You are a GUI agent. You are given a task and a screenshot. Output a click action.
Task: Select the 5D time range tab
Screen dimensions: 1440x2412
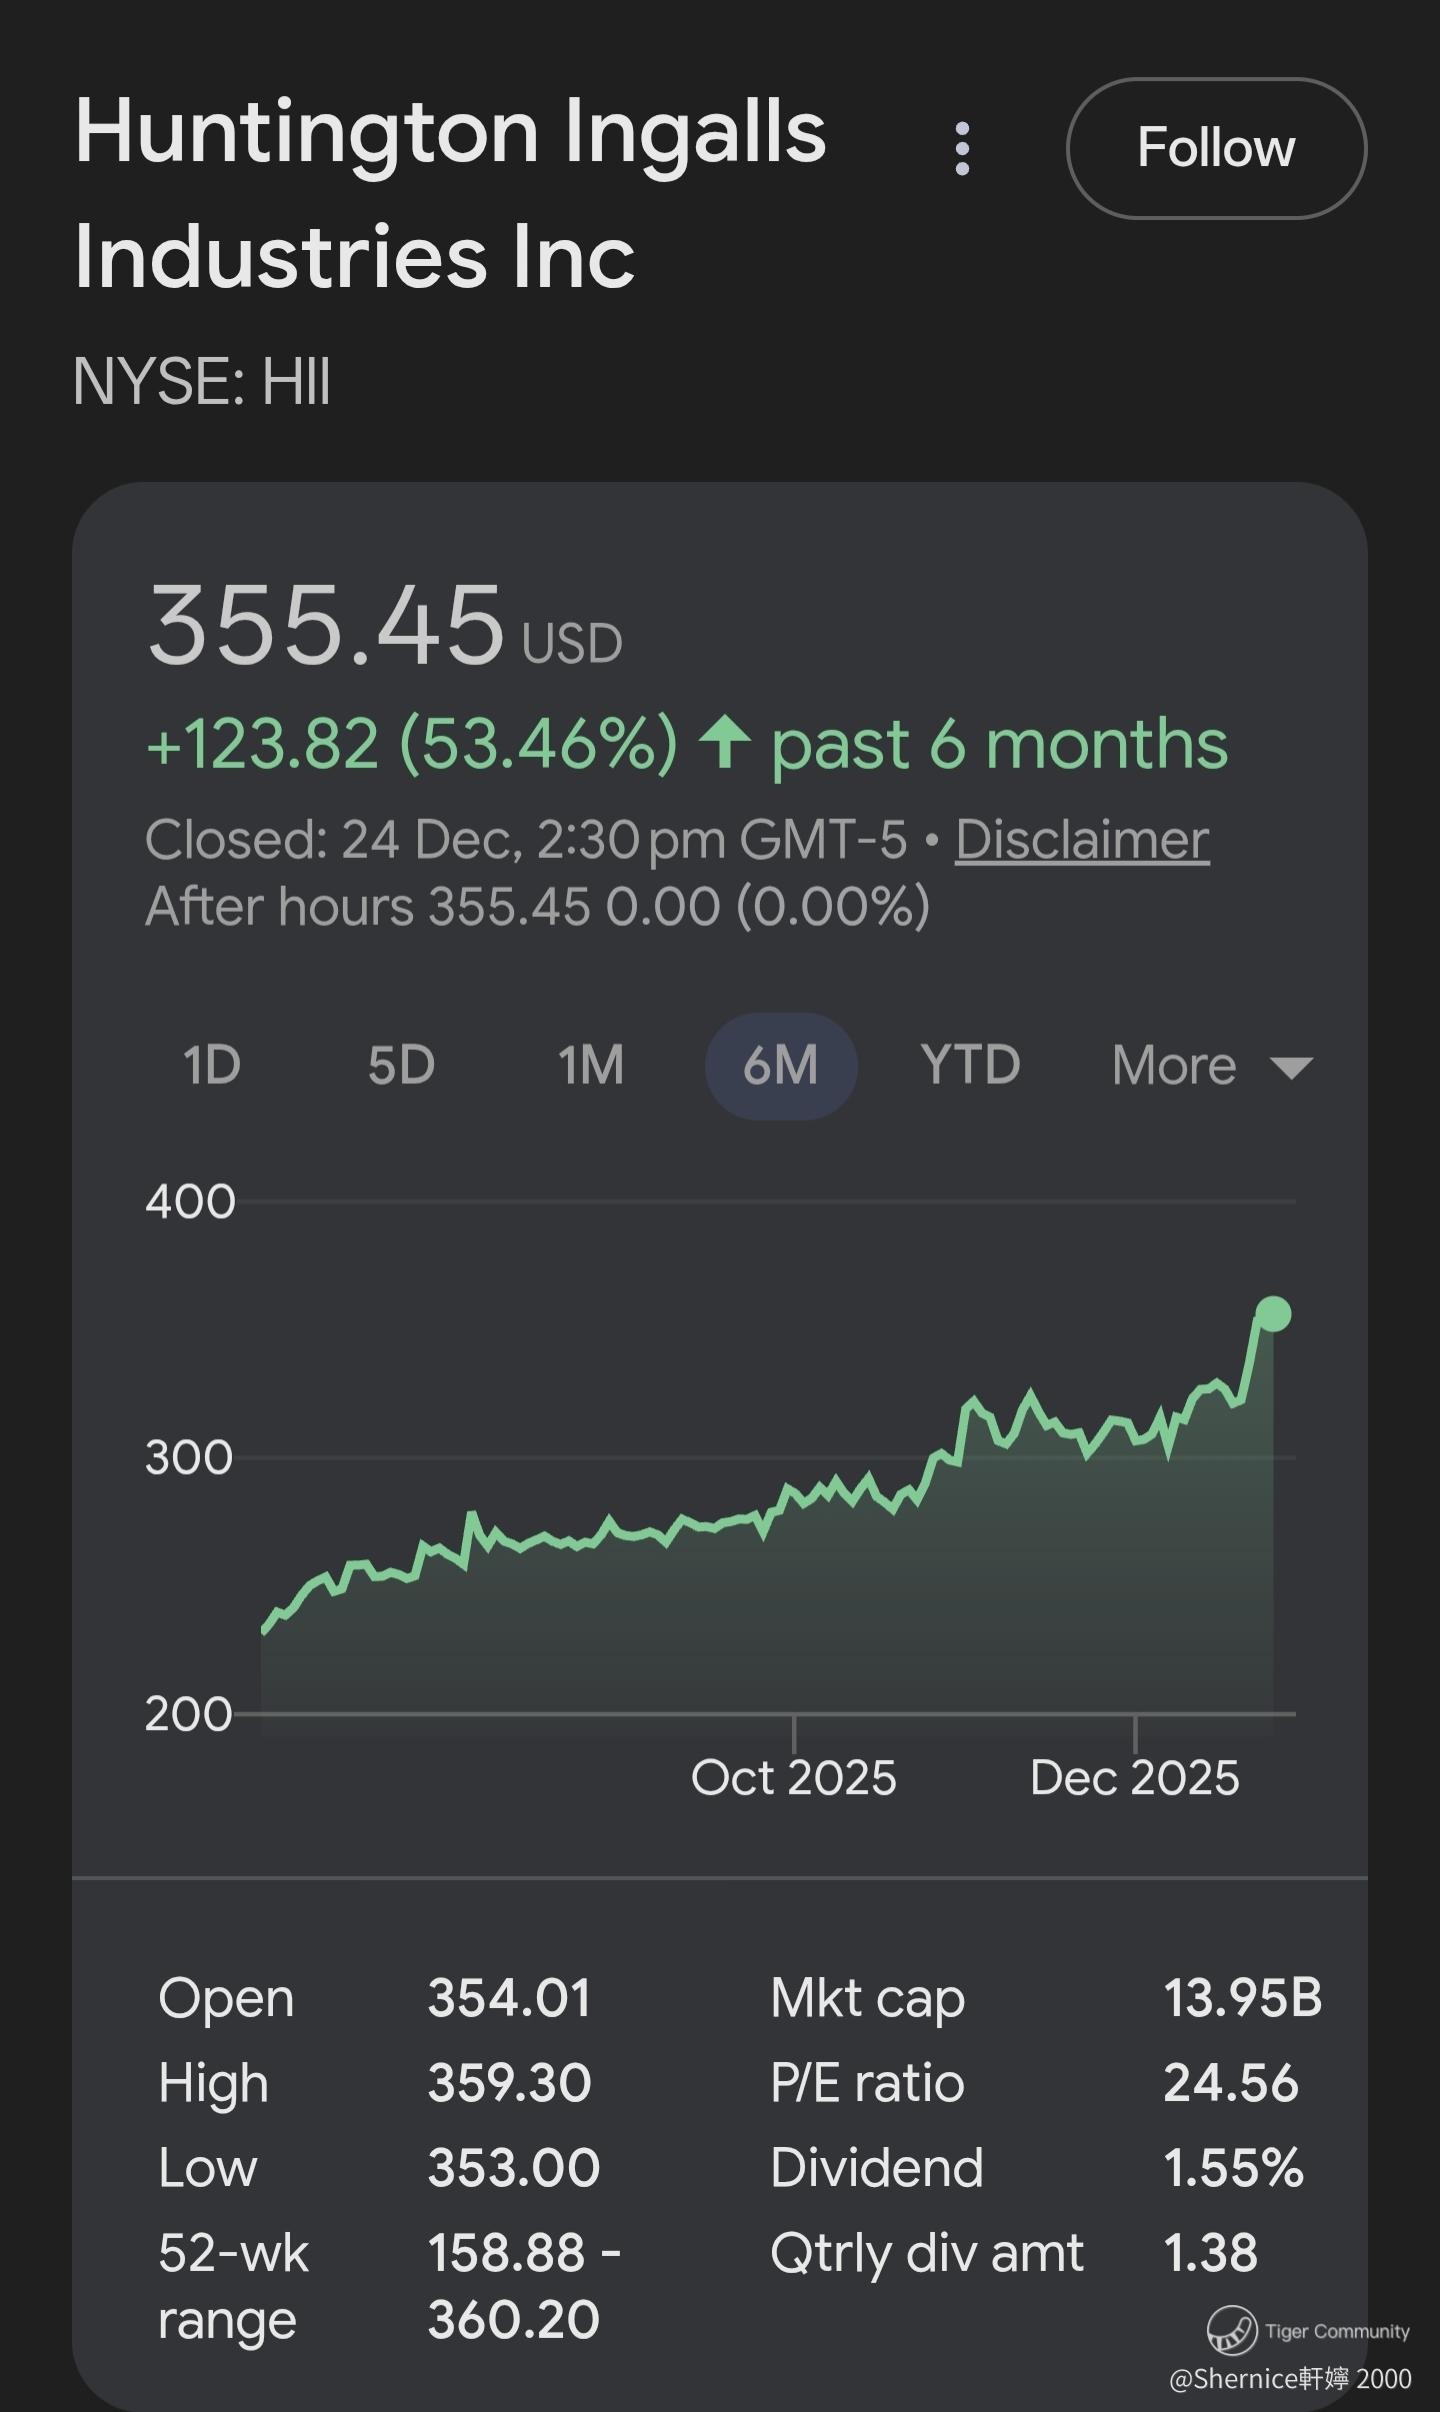(401, 1065)
